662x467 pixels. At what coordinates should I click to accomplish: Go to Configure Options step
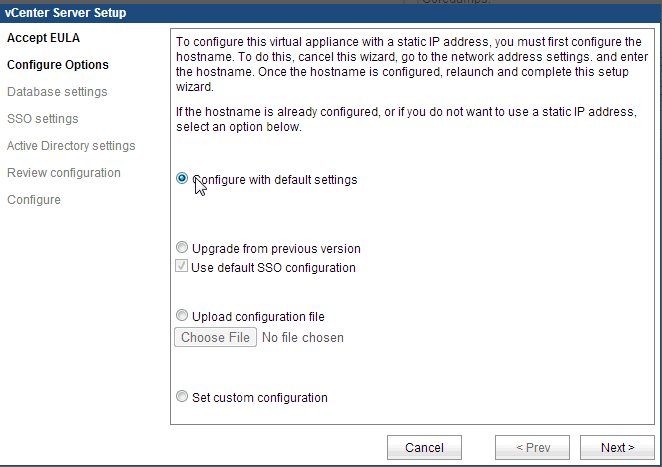(58, 65)
